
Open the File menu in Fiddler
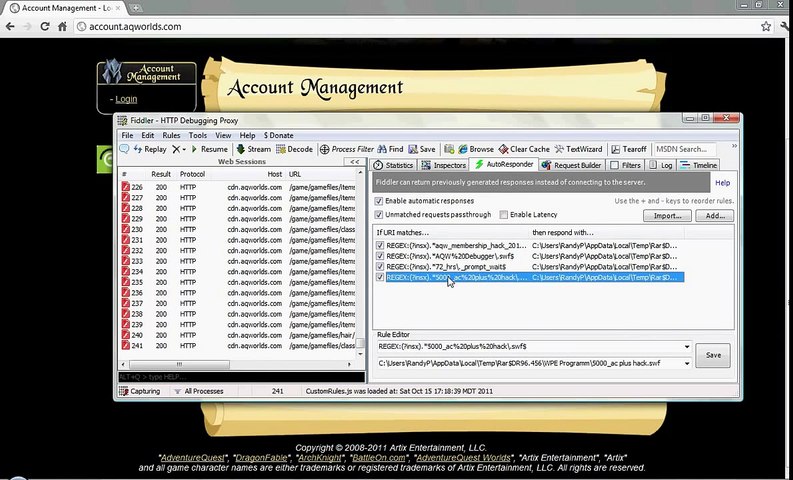pos(127,136)
